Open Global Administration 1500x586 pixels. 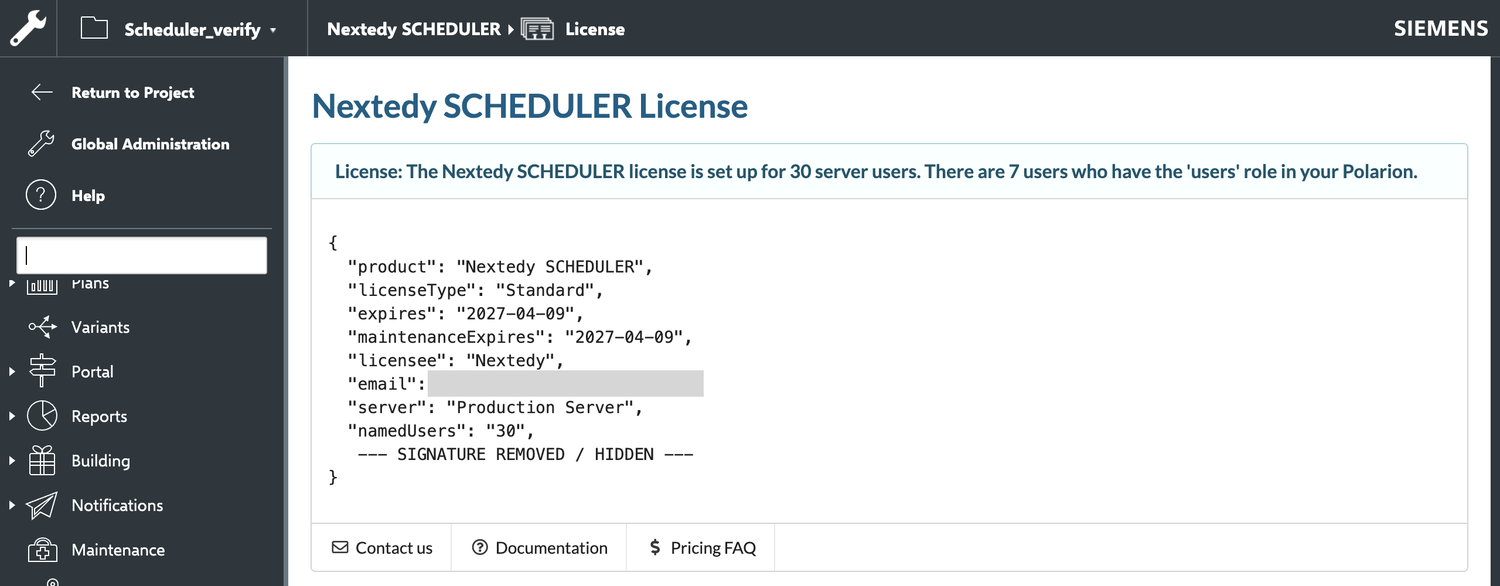(x=150, y=144)
